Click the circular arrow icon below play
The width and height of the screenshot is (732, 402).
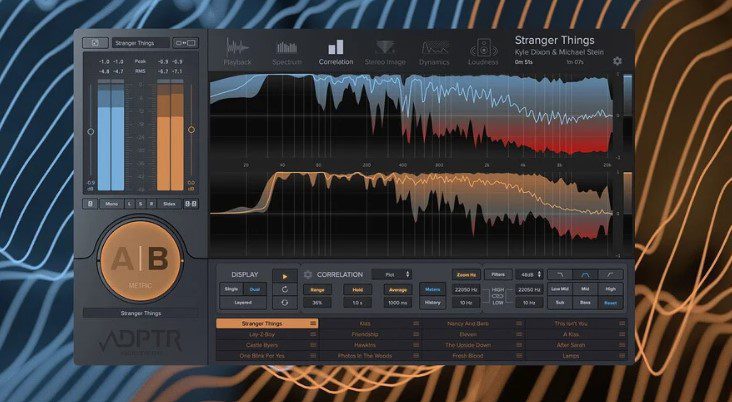click(x=285, y=289)
